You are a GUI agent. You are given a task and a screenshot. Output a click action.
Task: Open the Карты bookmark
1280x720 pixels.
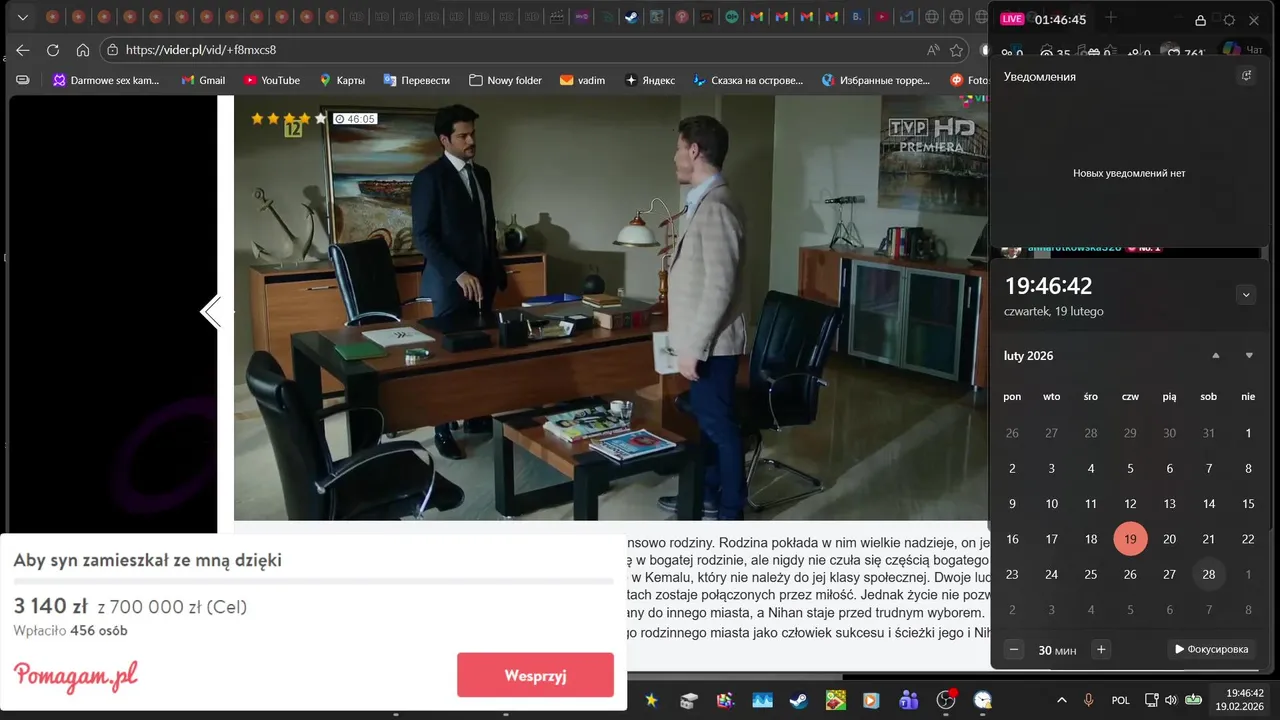pos(342,80)
